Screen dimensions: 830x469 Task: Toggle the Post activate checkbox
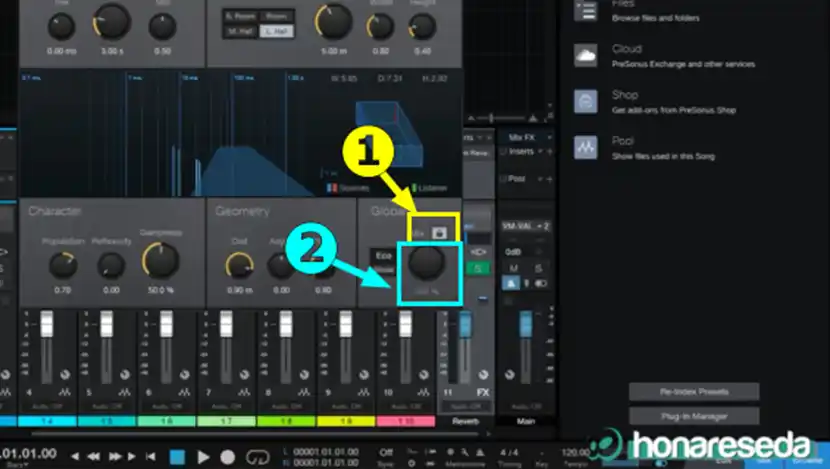click(x=503, y=179)
